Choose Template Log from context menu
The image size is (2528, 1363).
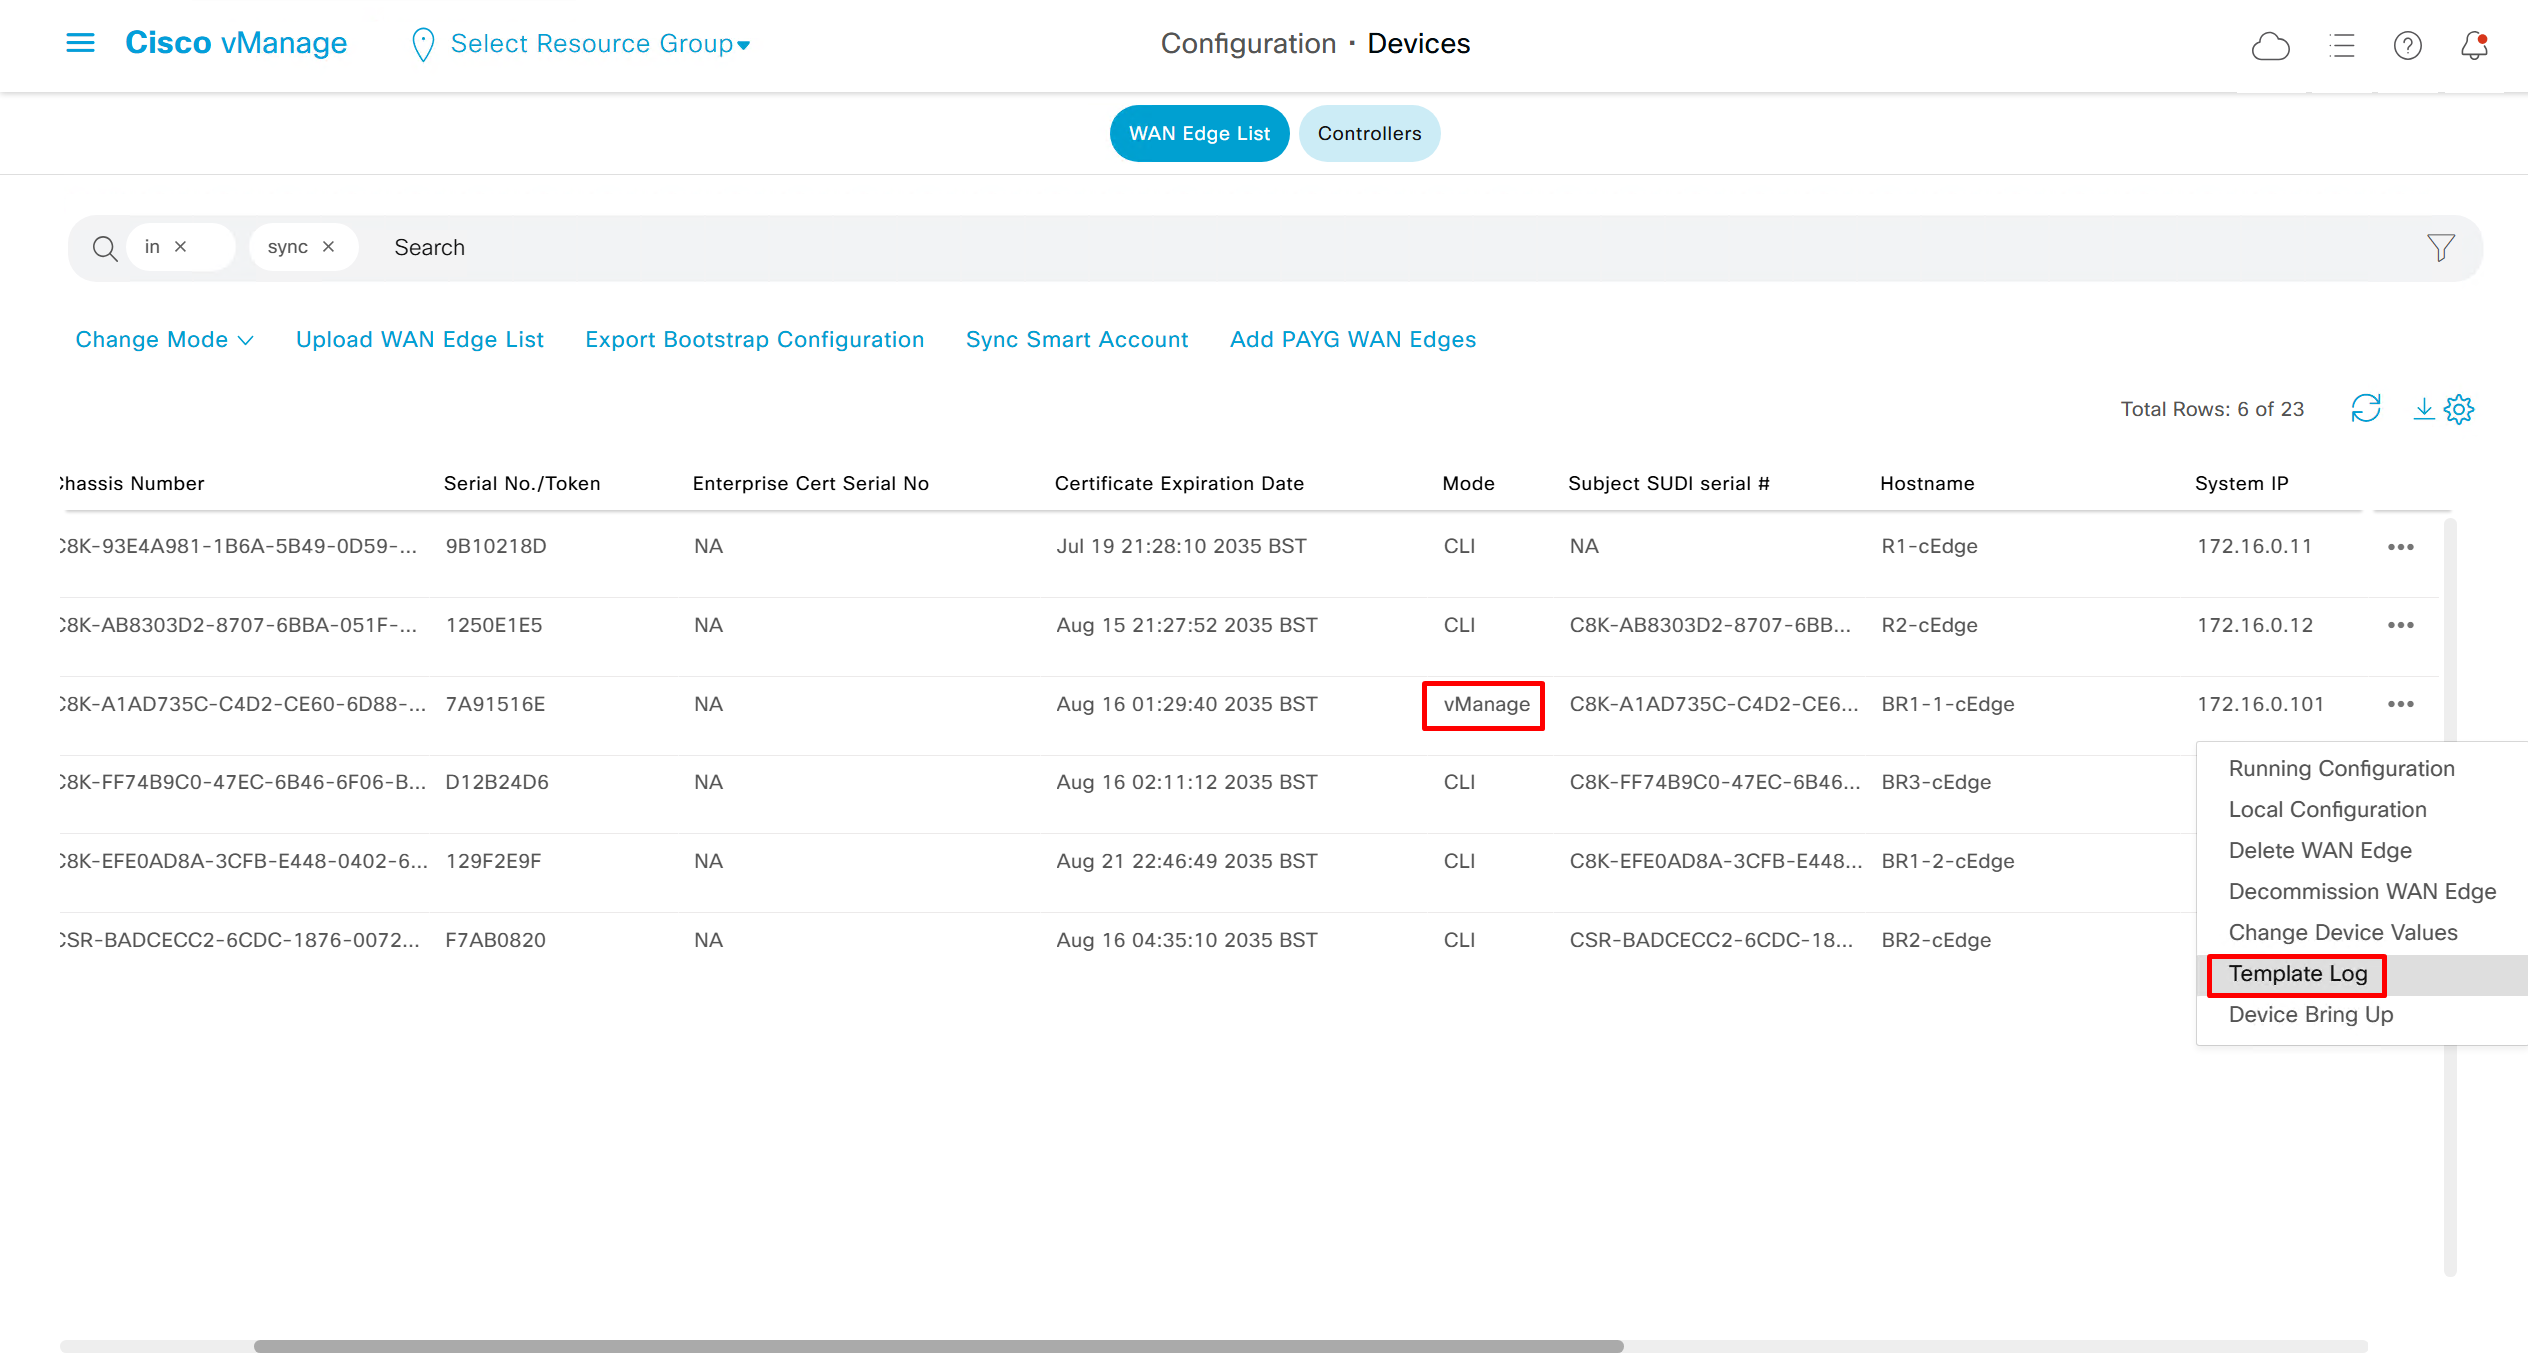click(2298, 974)
